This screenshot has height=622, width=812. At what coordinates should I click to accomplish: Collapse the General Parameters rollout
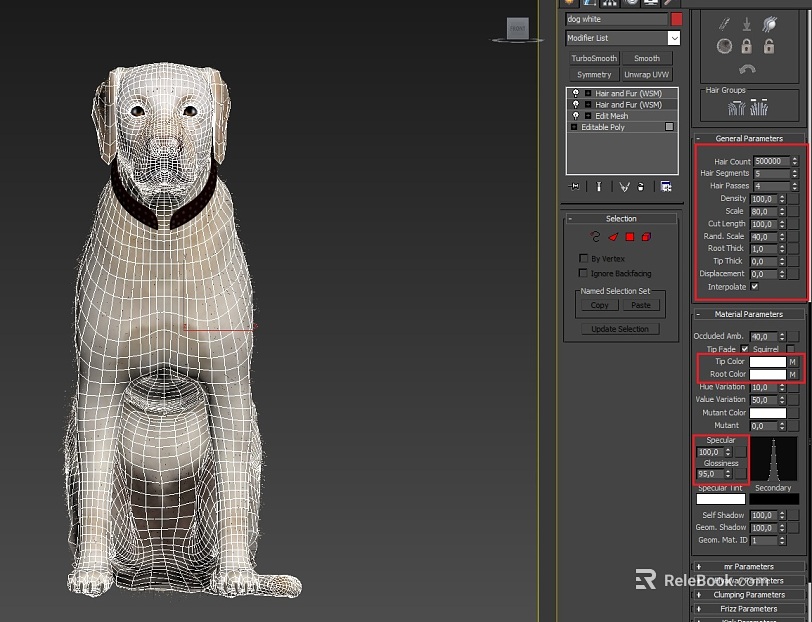[749, 138]
